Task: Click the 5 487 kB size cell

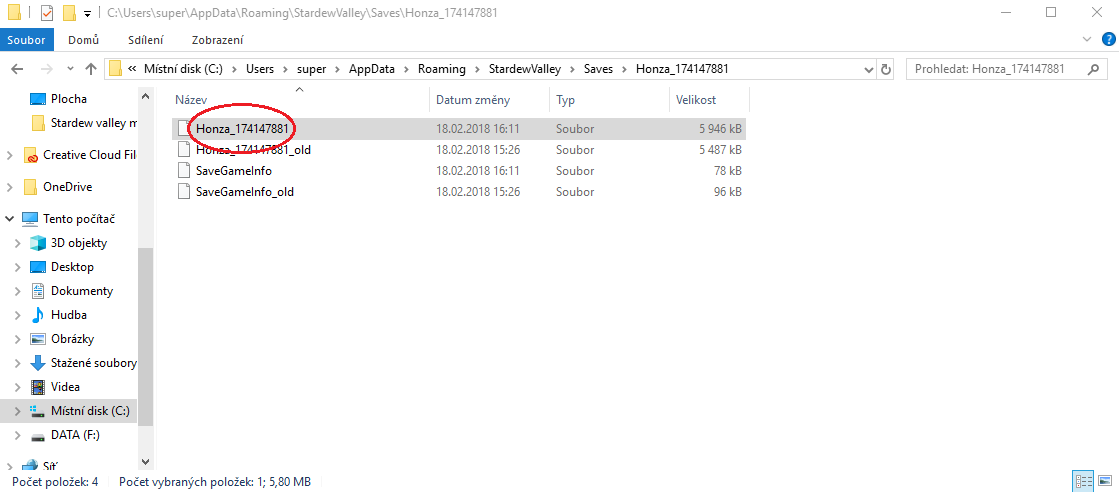Action: pyautogui.click(x=718, y=150)
